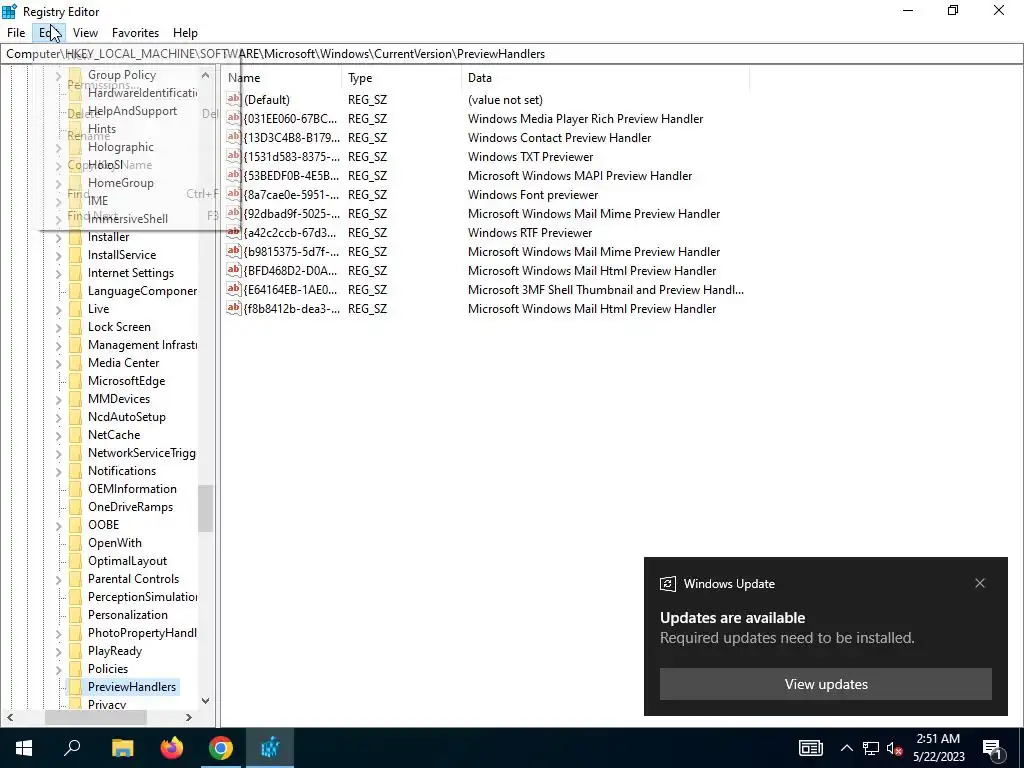Expand the Notifications key
This screenshot has height=768, width=1024.
click(x=58, y=471)
